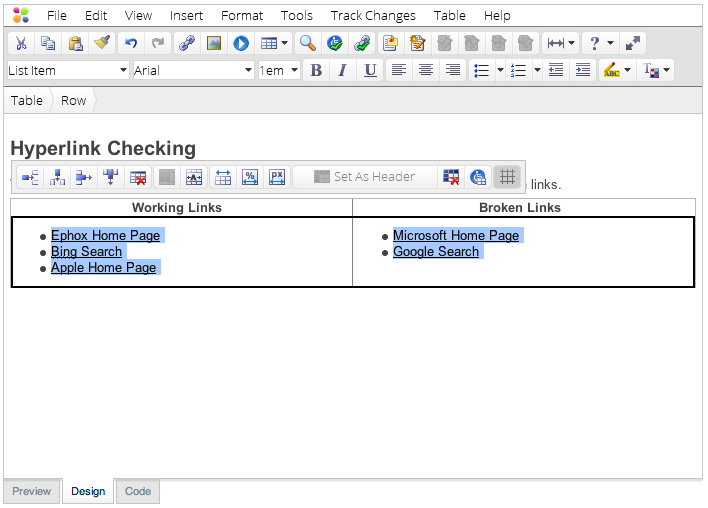Select the format painter brush icon
The image size is (708, 508).
tap(102, 43)
